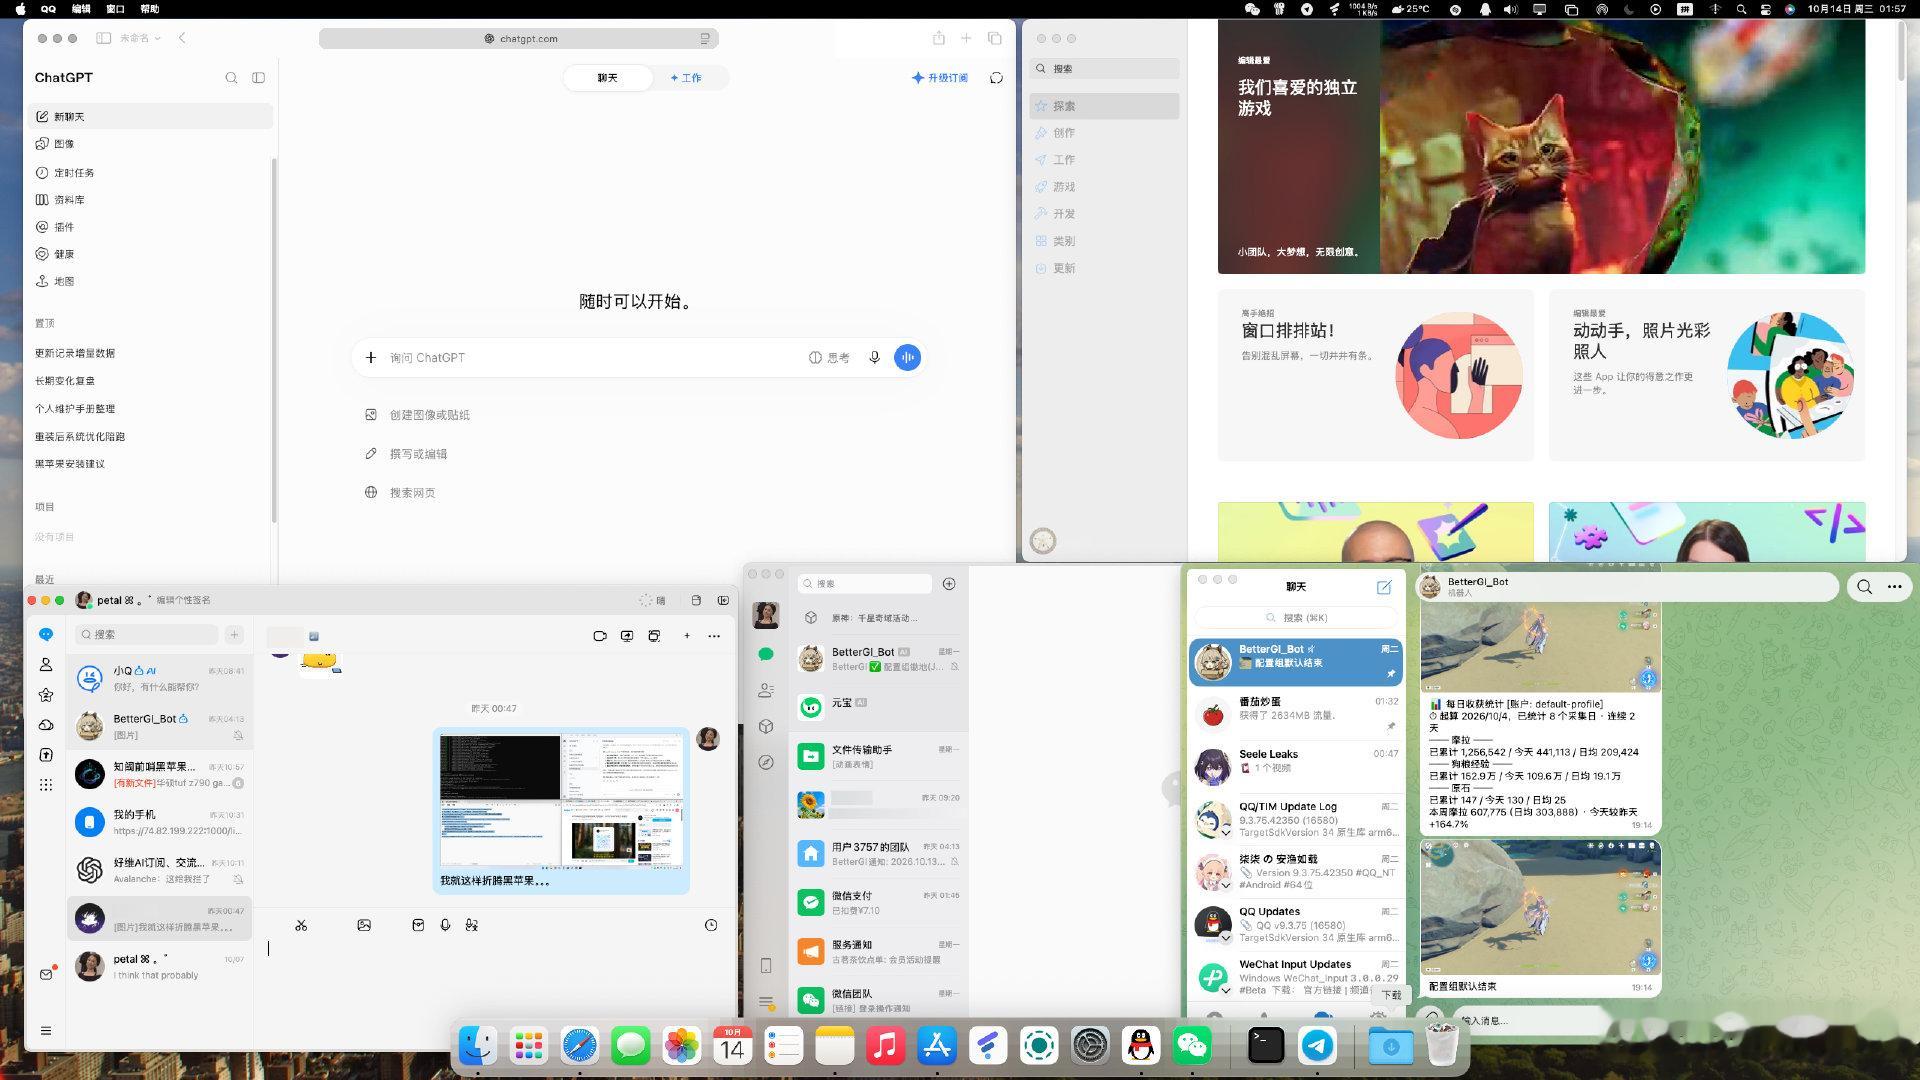Open the plus menu in QQ chat header
Screen dimensions: 1920x1080
[x=687, y=636]
